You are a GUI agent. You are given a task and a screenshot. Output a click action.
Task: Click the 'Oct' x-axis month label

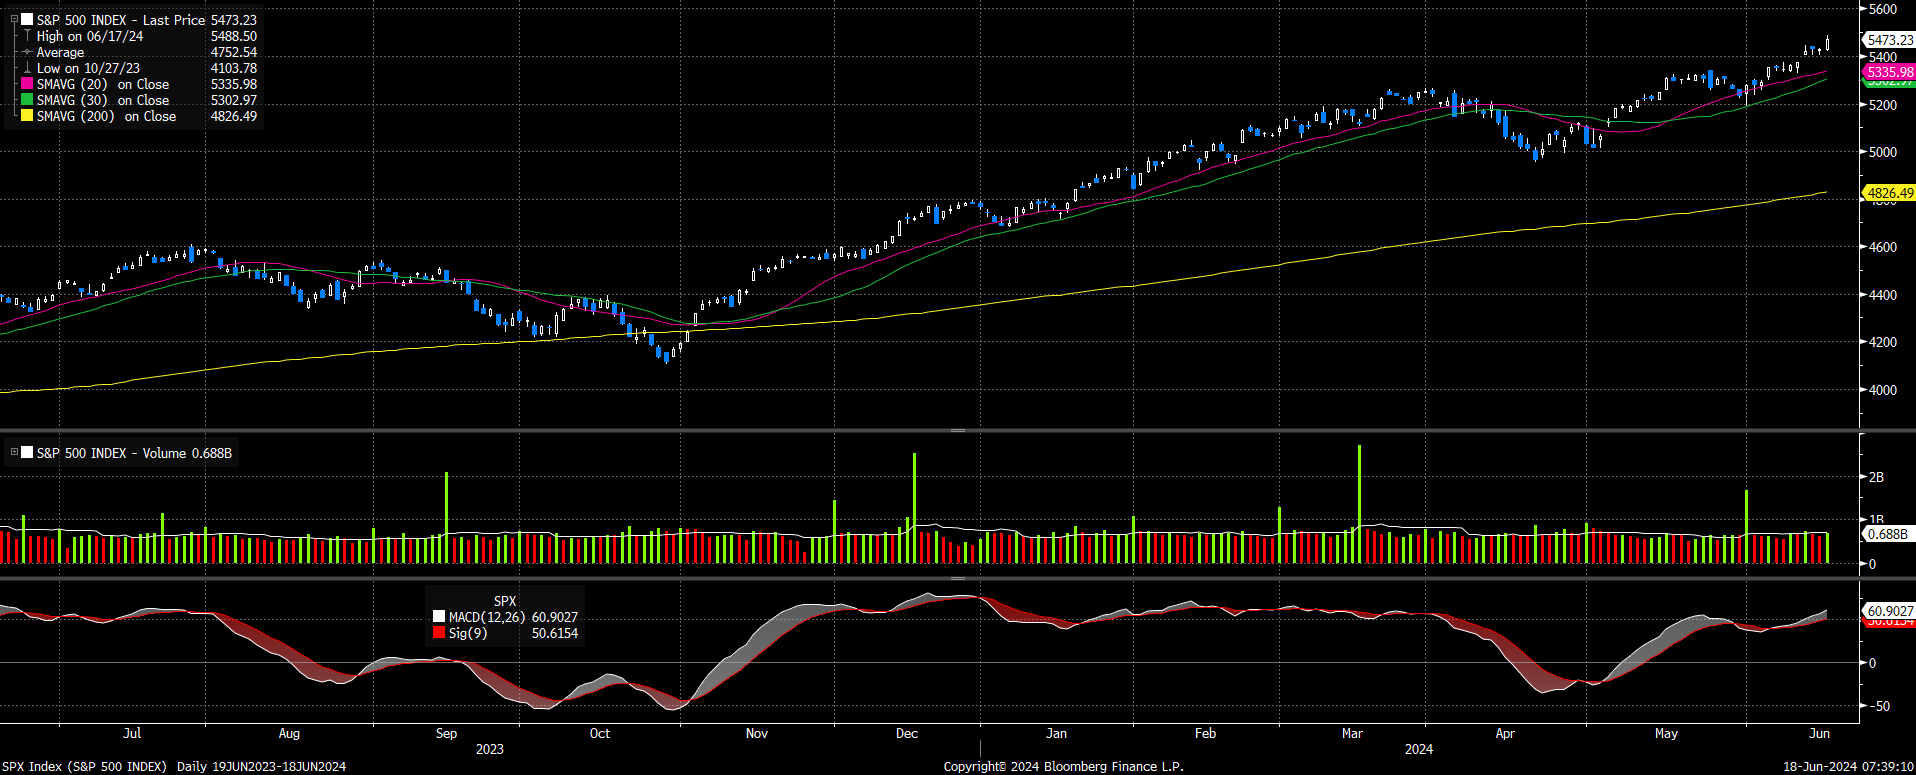[600, 733]
